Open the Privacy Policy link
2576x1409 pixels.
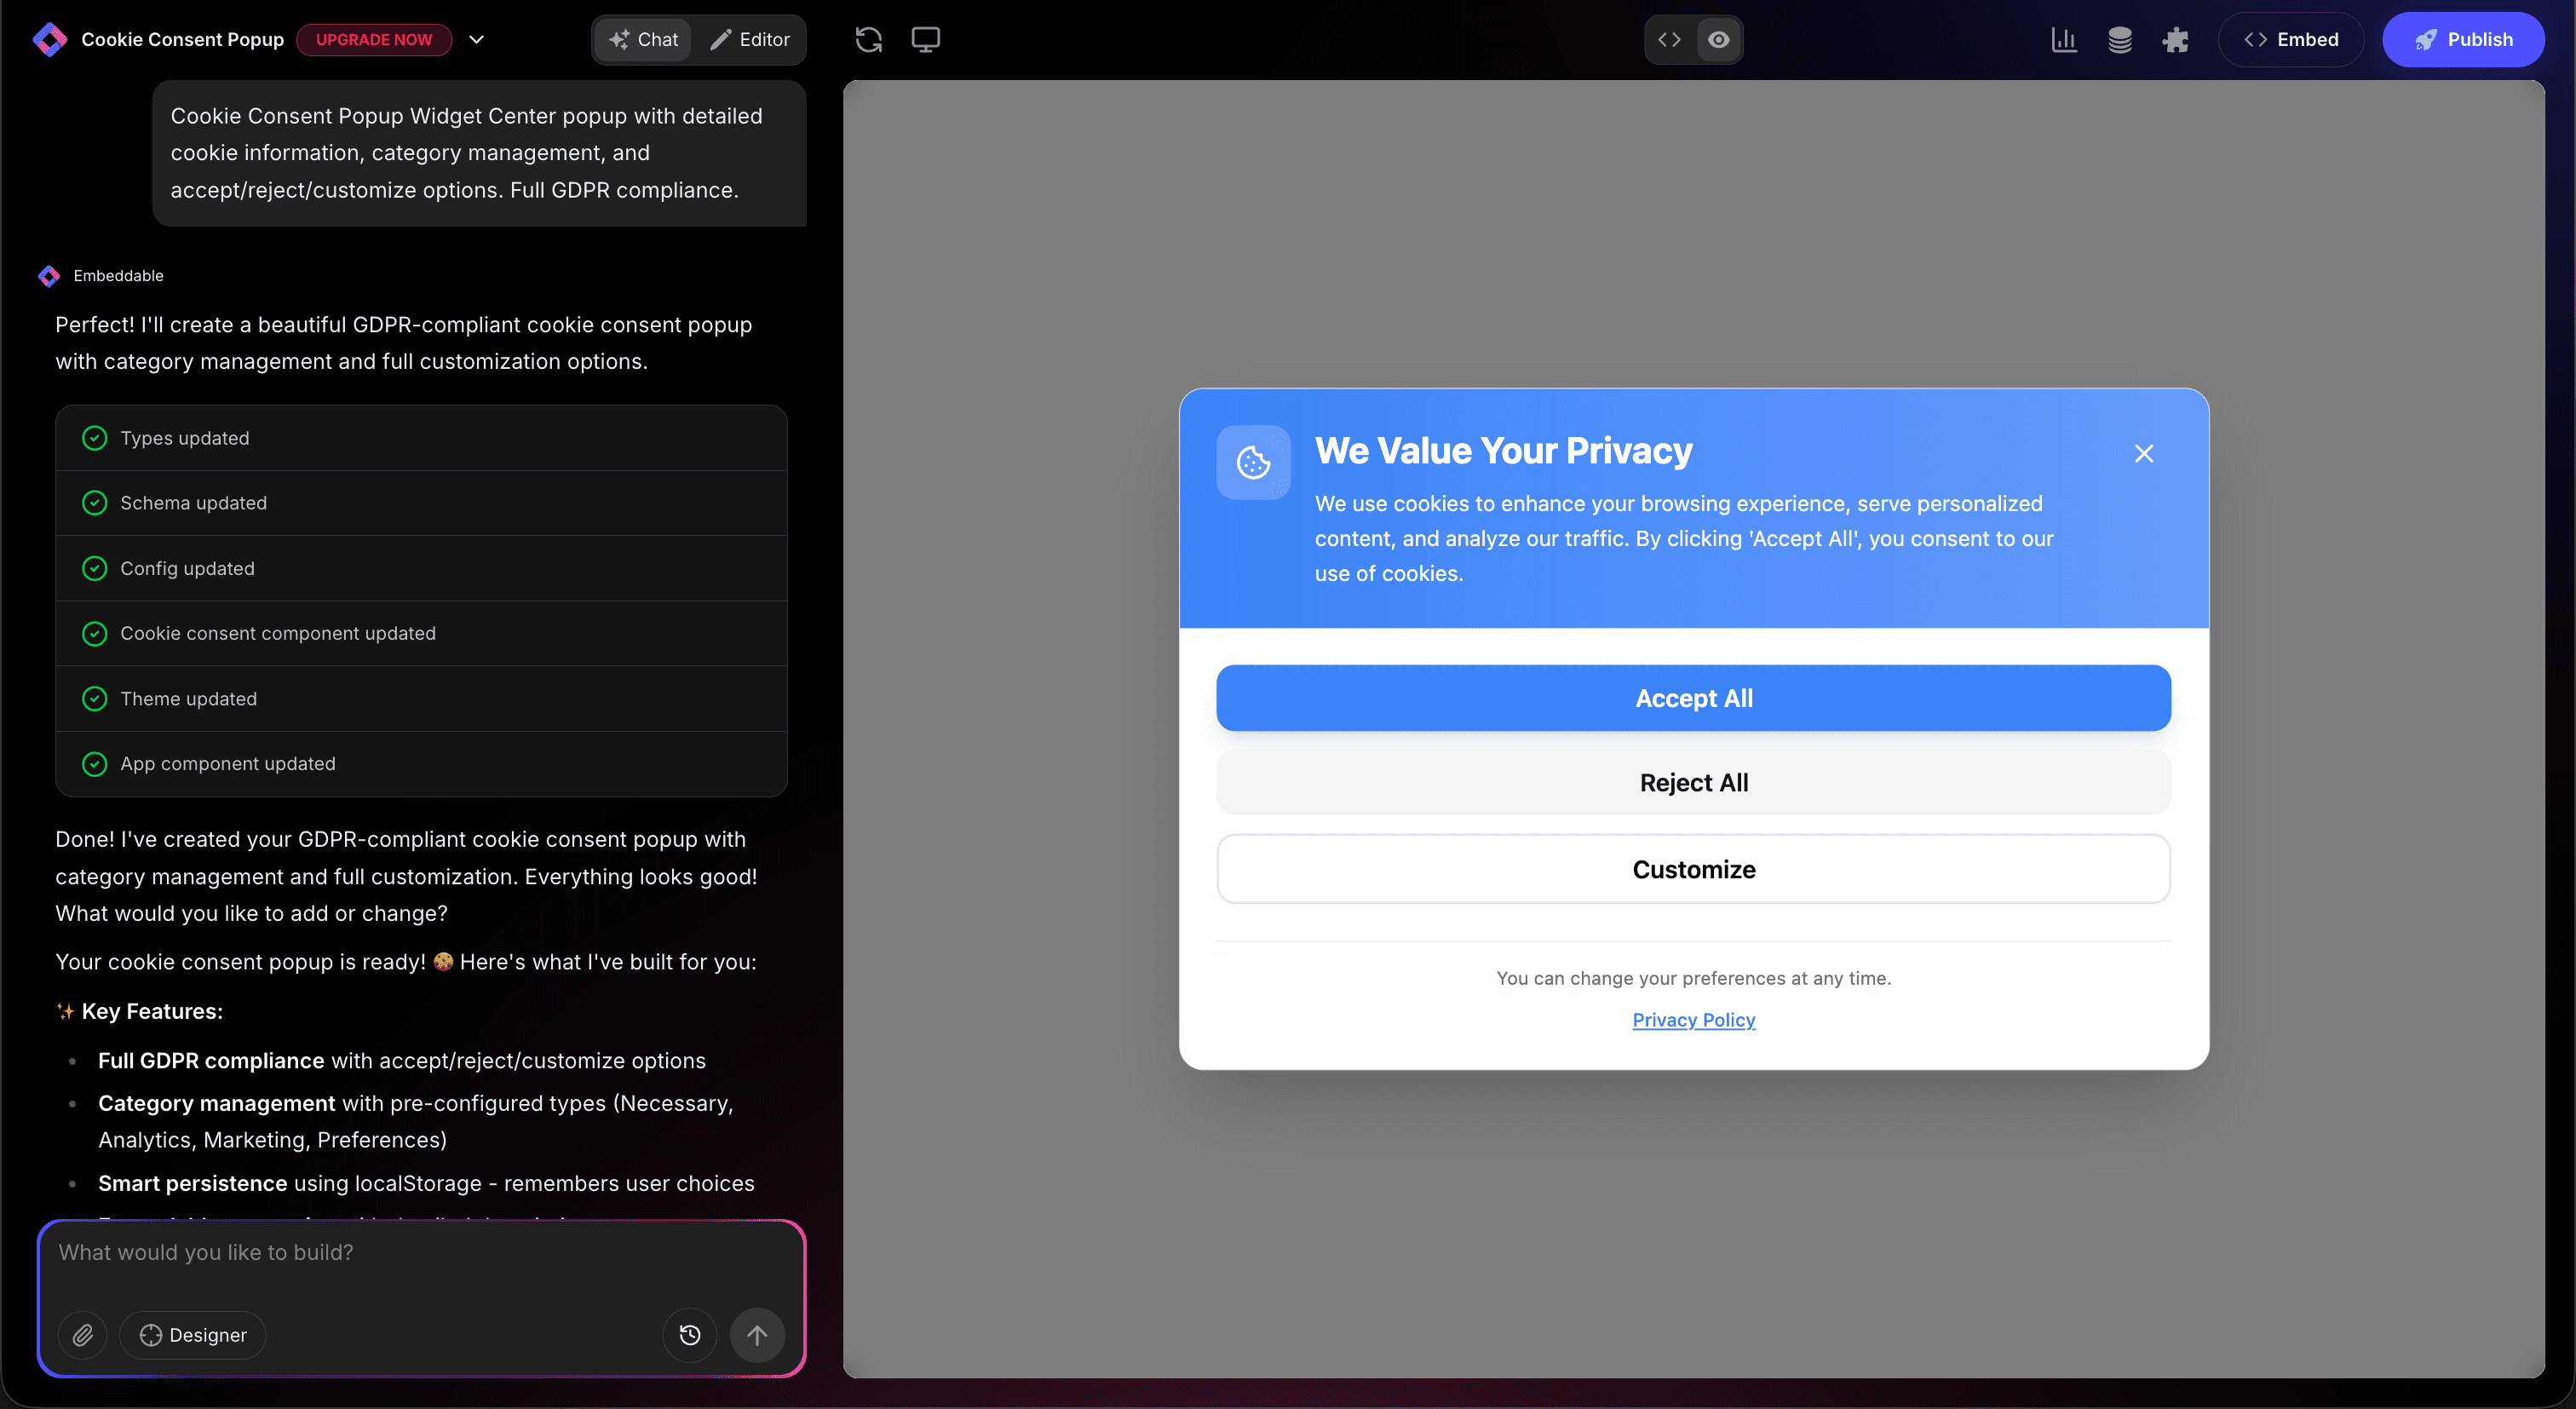1692,1020
